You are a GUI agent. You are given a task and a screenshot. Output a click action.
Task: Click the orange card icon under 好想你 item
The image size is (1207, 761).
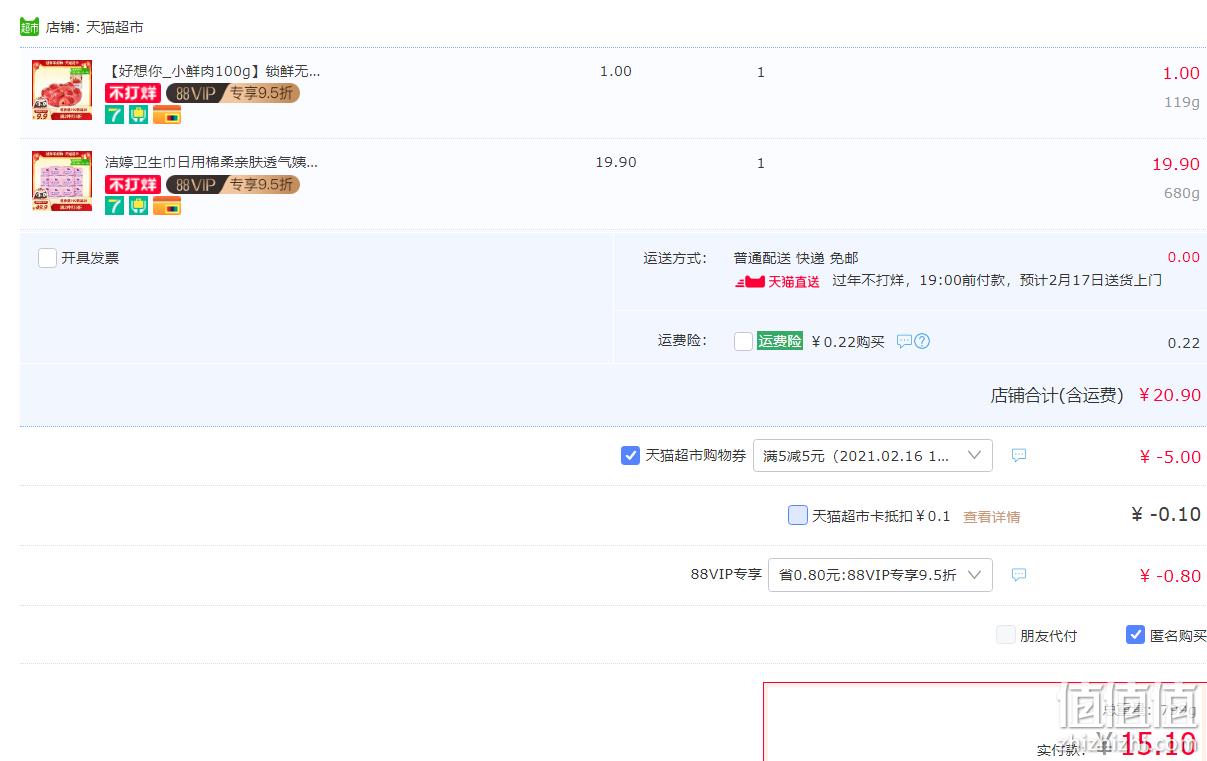click(167, 115)
